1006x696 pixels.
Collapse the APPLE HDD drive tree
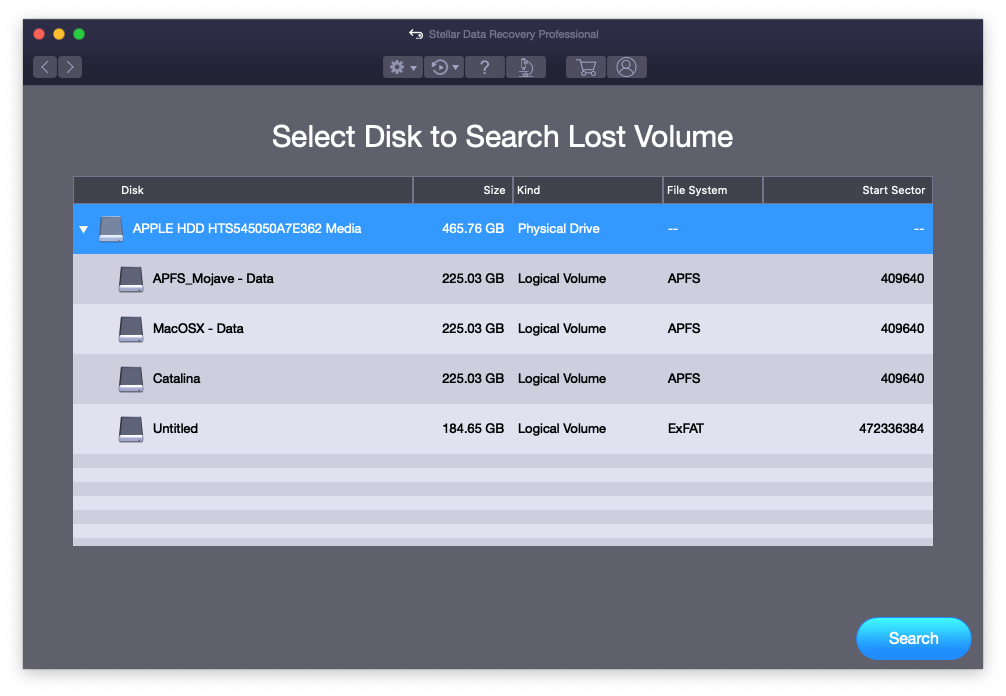pyautogui.click(x=83, y=229)
